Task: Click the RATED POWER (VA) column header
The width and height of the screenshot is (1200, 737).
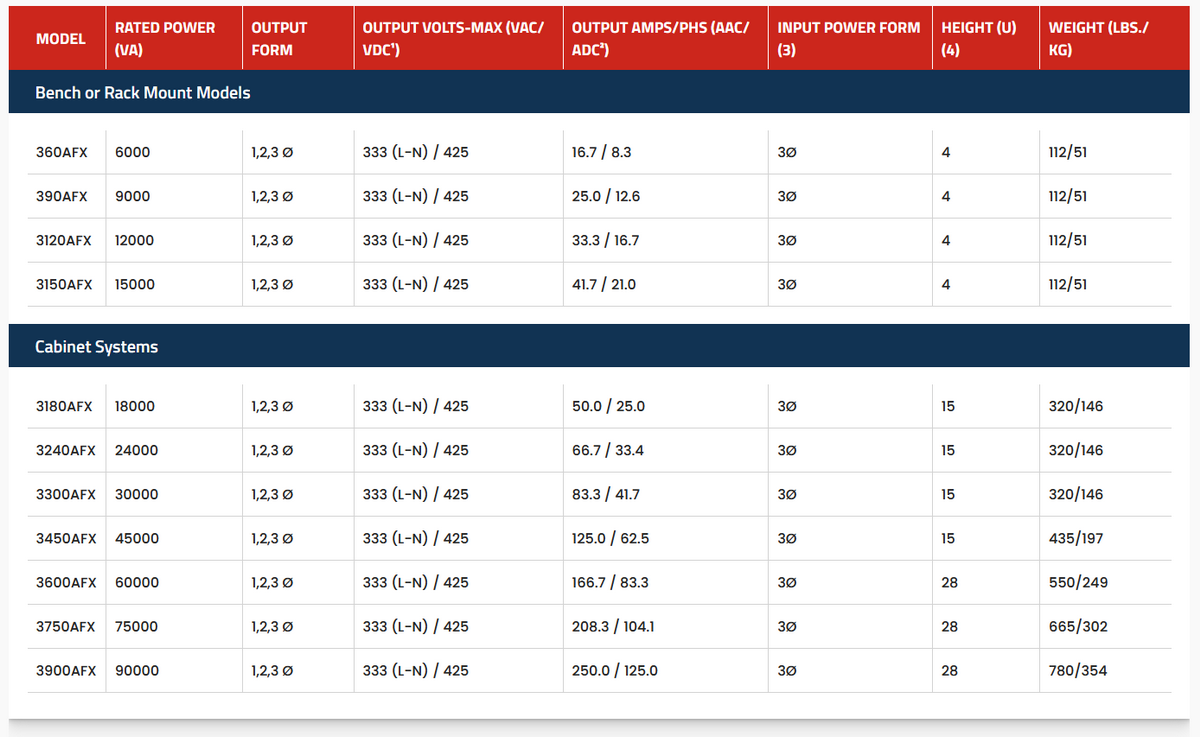Action: coord(165,39)
